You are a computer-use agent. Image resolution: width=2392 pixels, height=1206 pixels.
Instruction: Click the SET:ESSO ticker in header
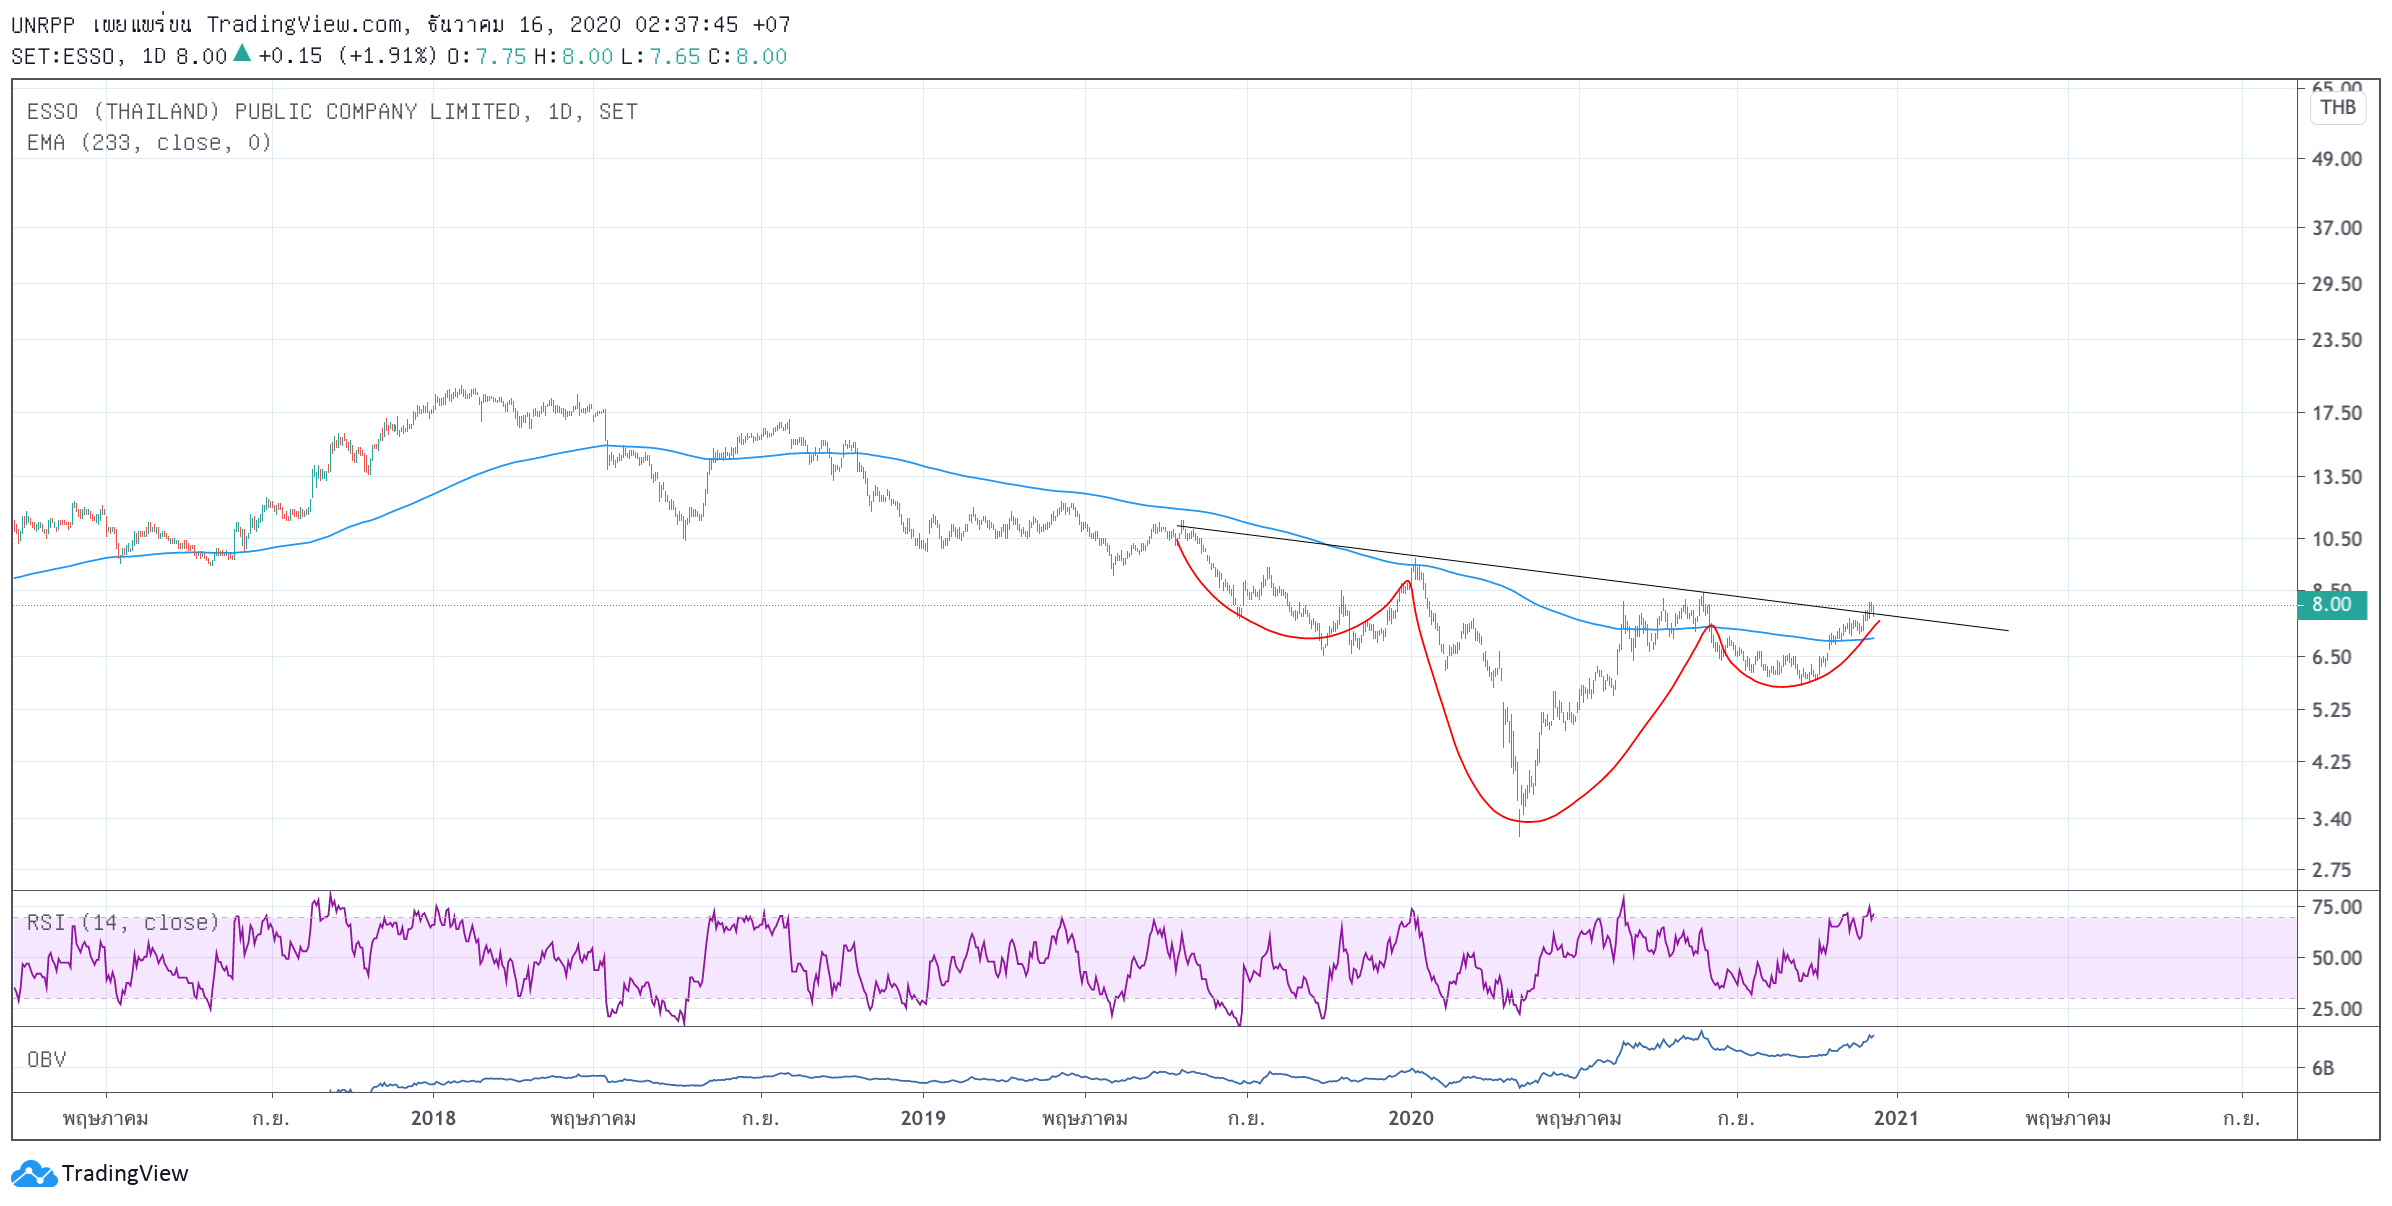tap(63, 56)
